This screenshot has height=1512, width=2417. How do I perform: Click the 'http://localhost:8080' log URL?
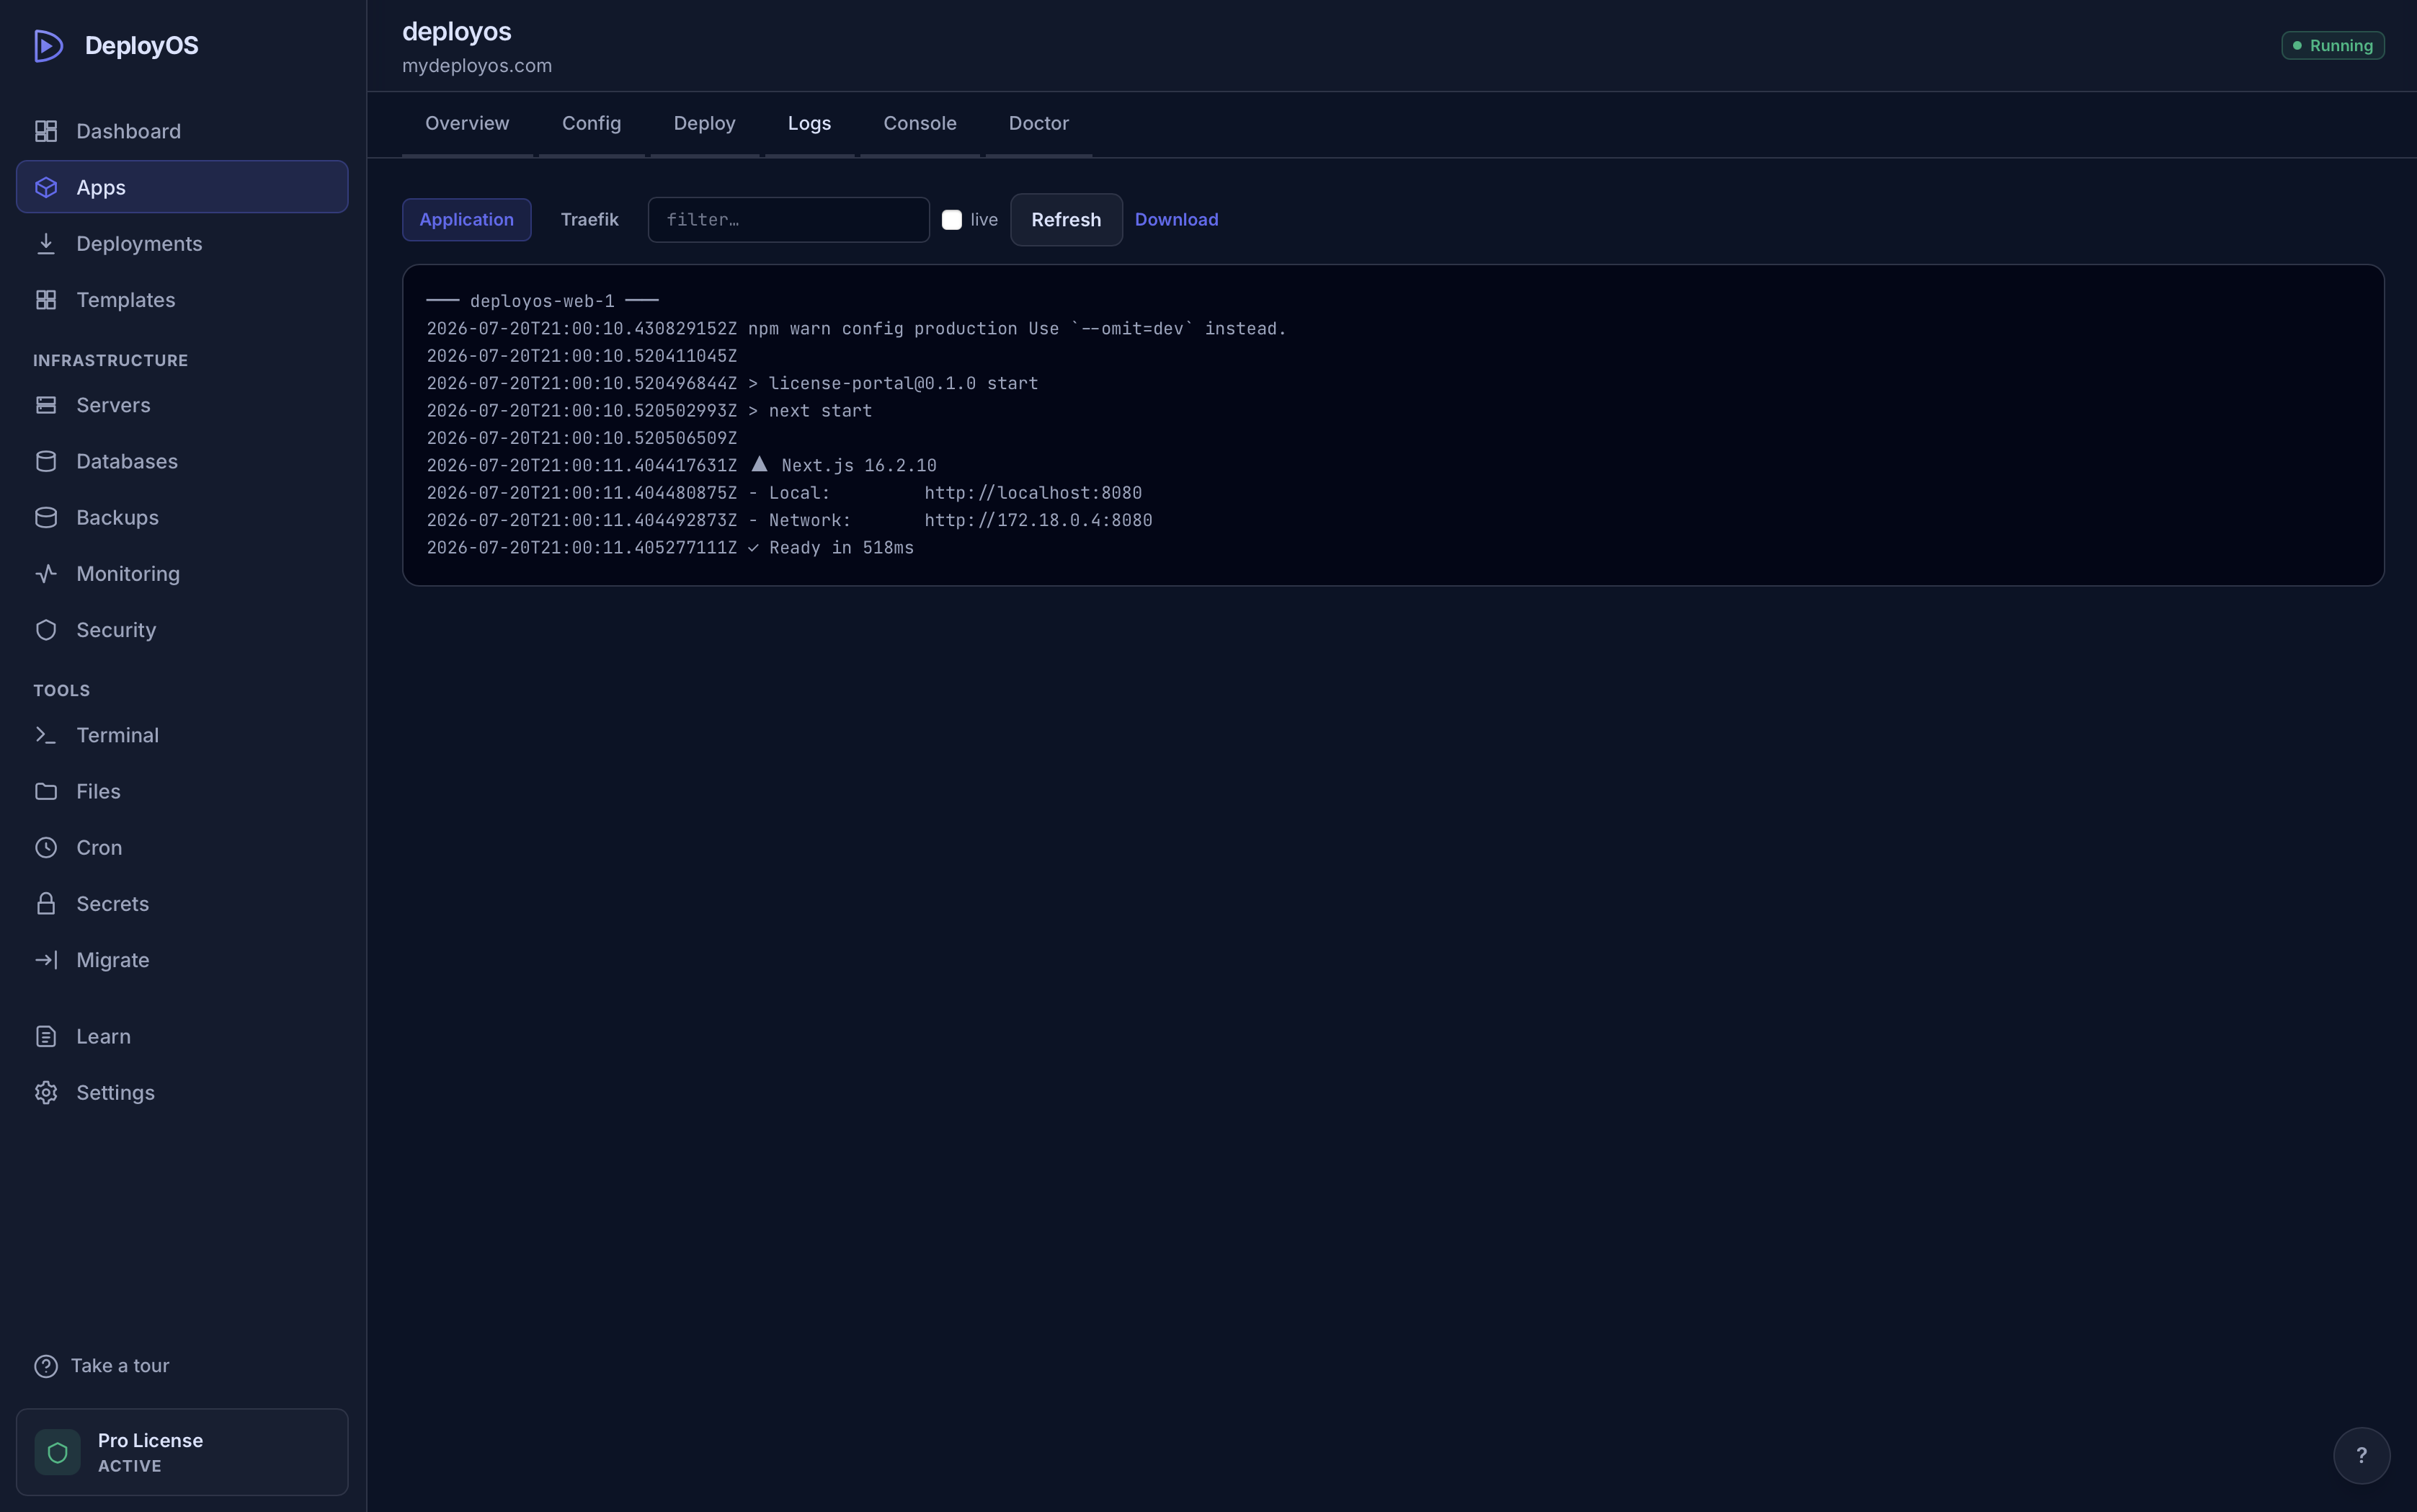point(1033,493)
